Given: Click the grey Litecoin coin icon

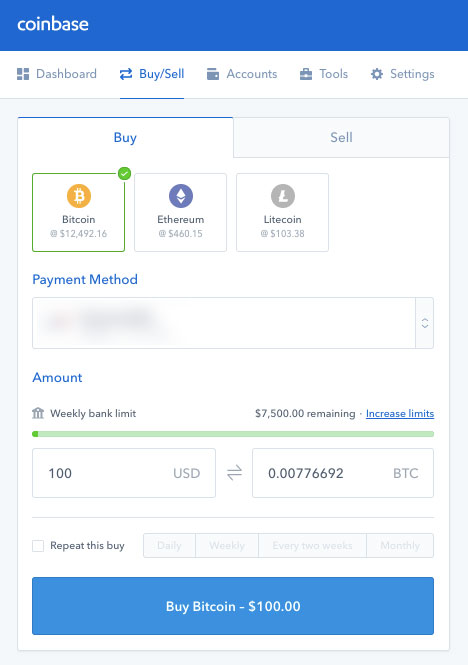Looking at the screenshot, I should pos(283,196).
